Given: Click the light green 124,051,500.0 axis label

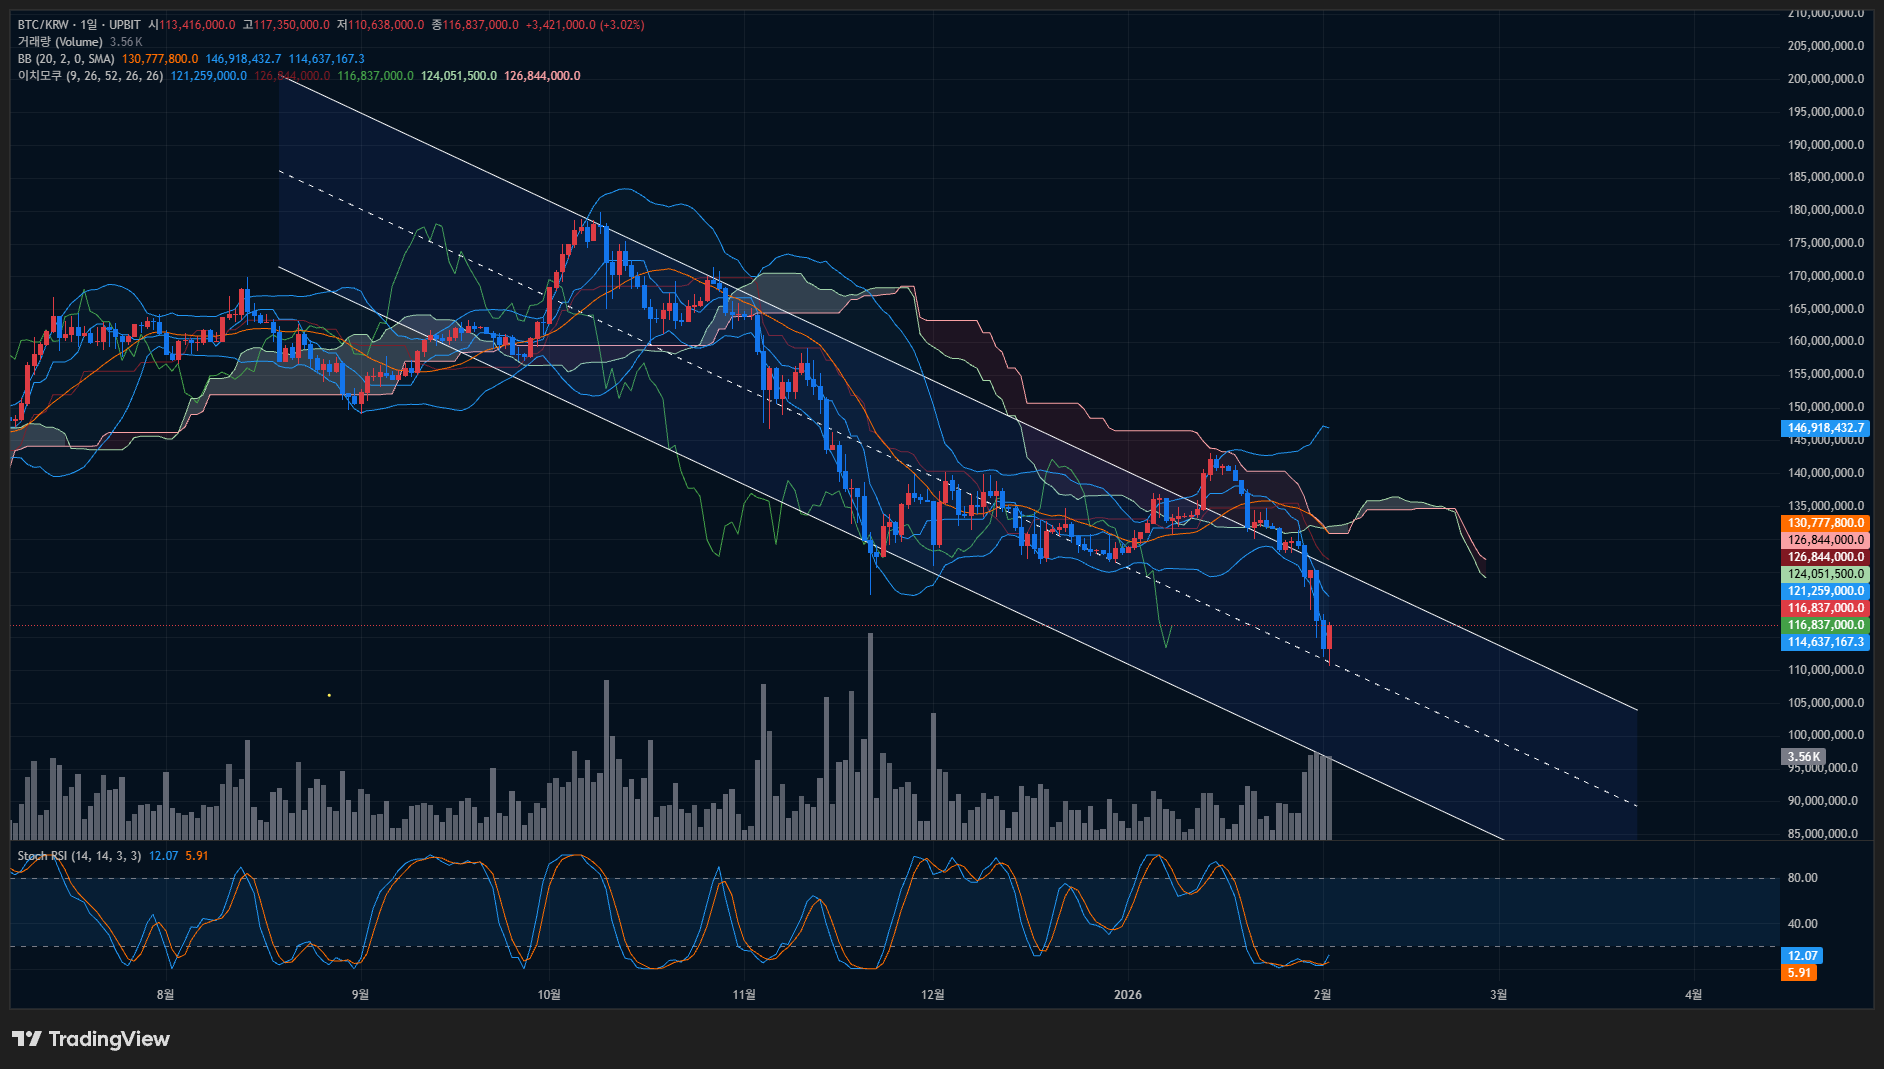Looking at the screenshot, I should click(x=1825, y=574).
